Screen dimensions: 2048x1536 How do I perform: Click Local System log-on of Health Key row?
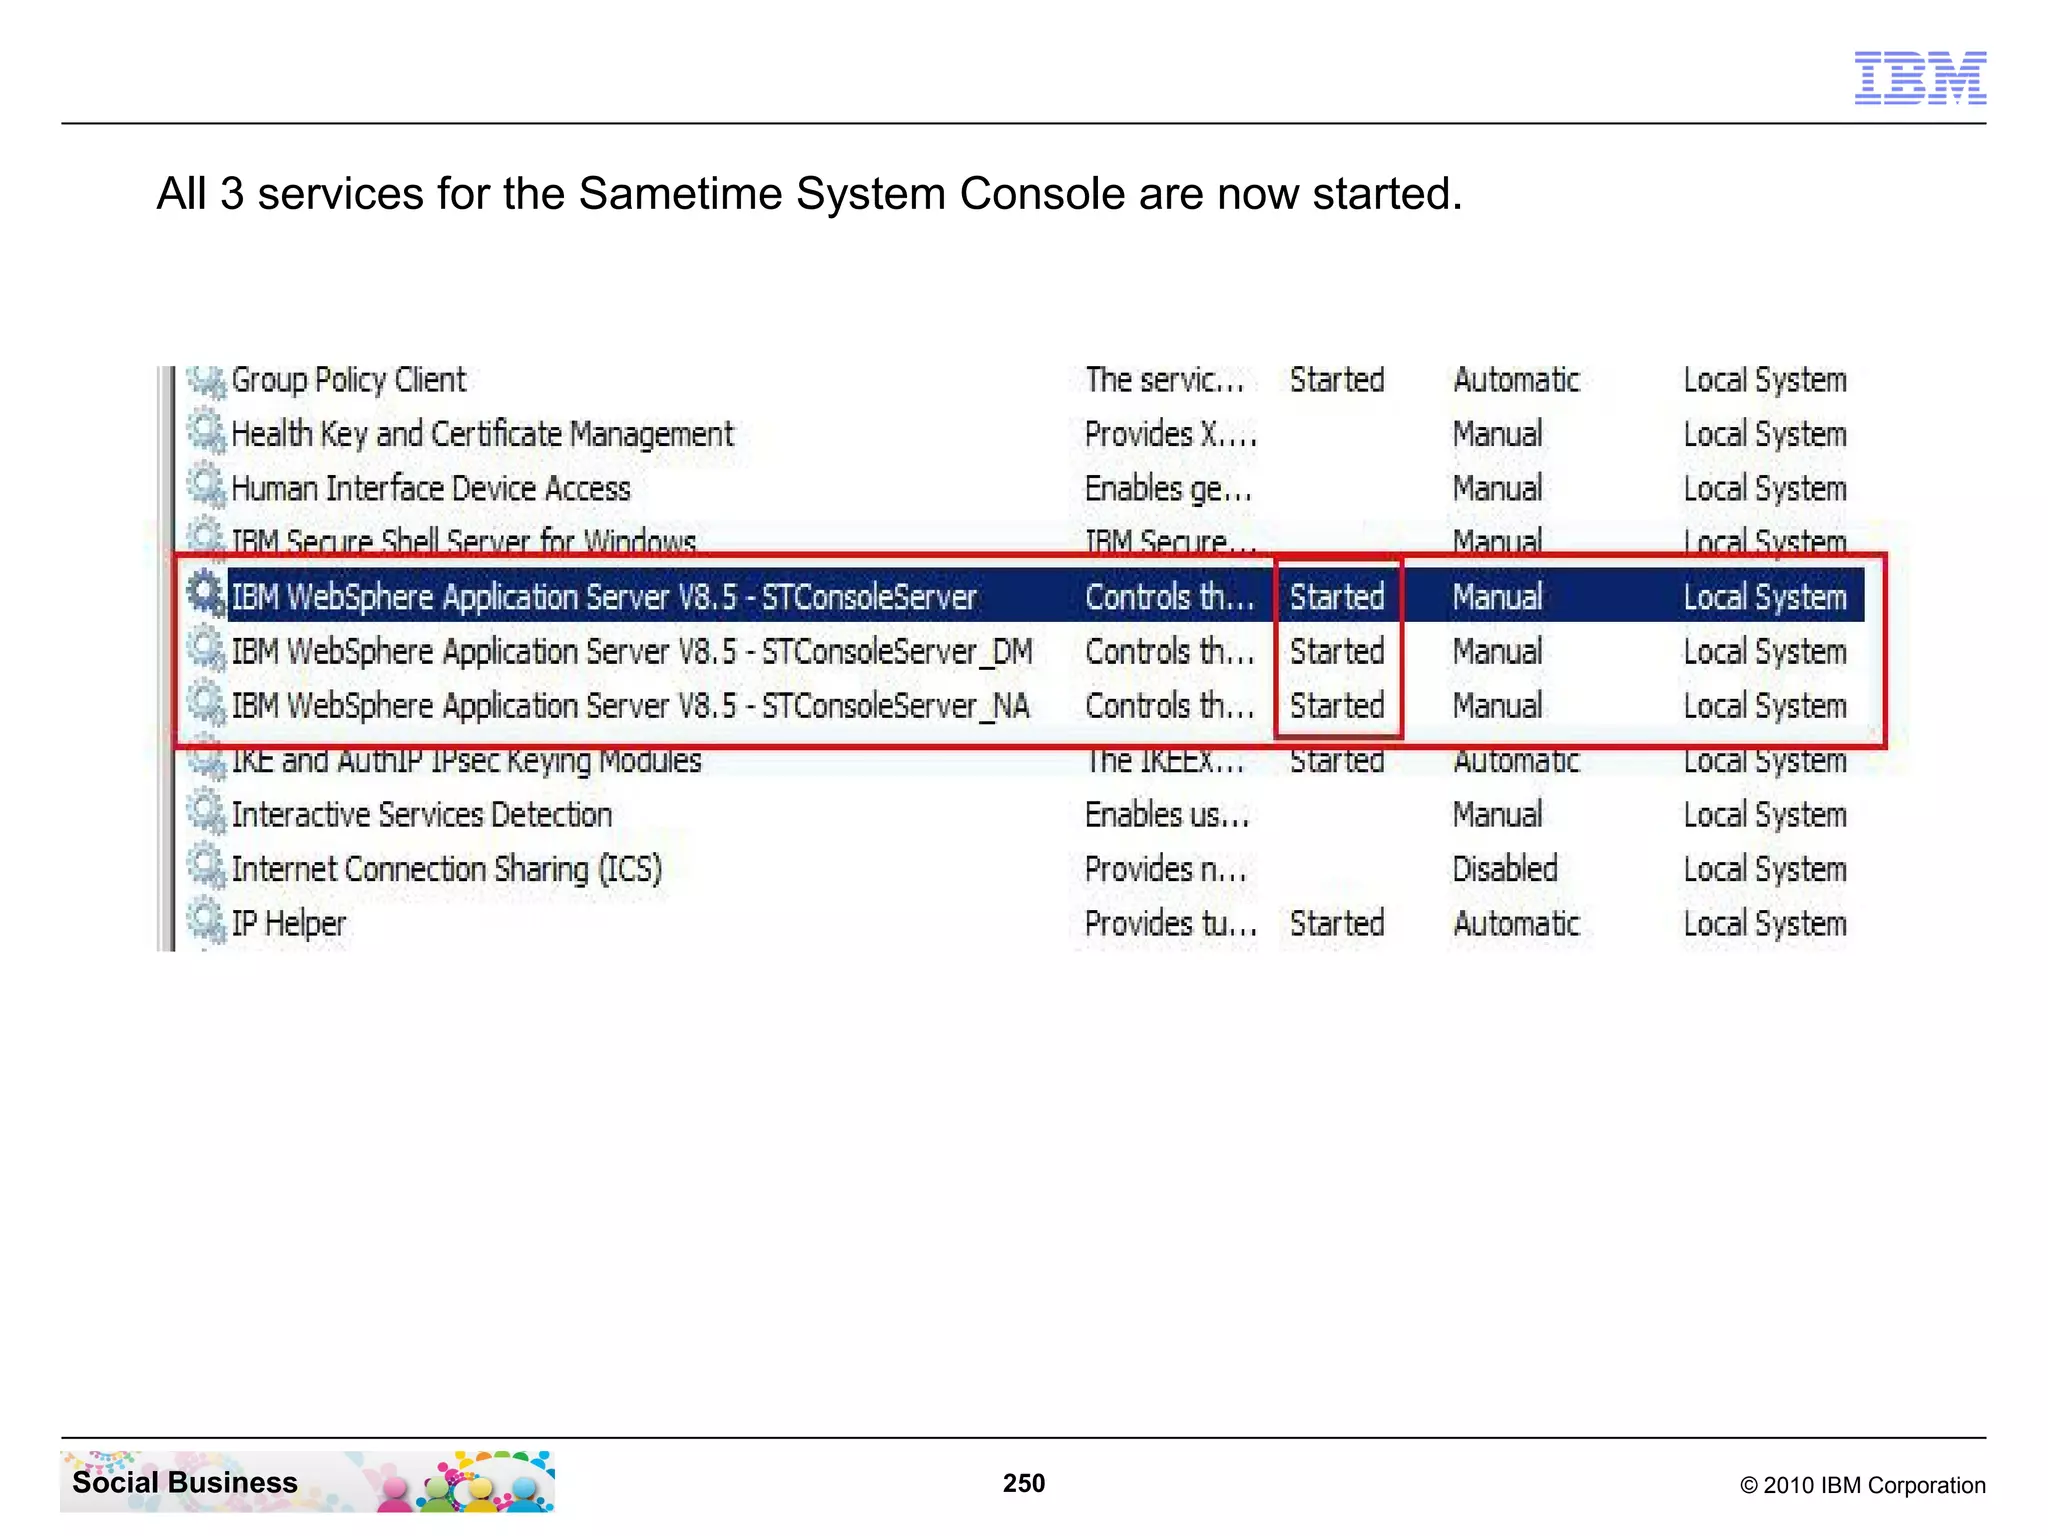click(x=1765, y=434)
